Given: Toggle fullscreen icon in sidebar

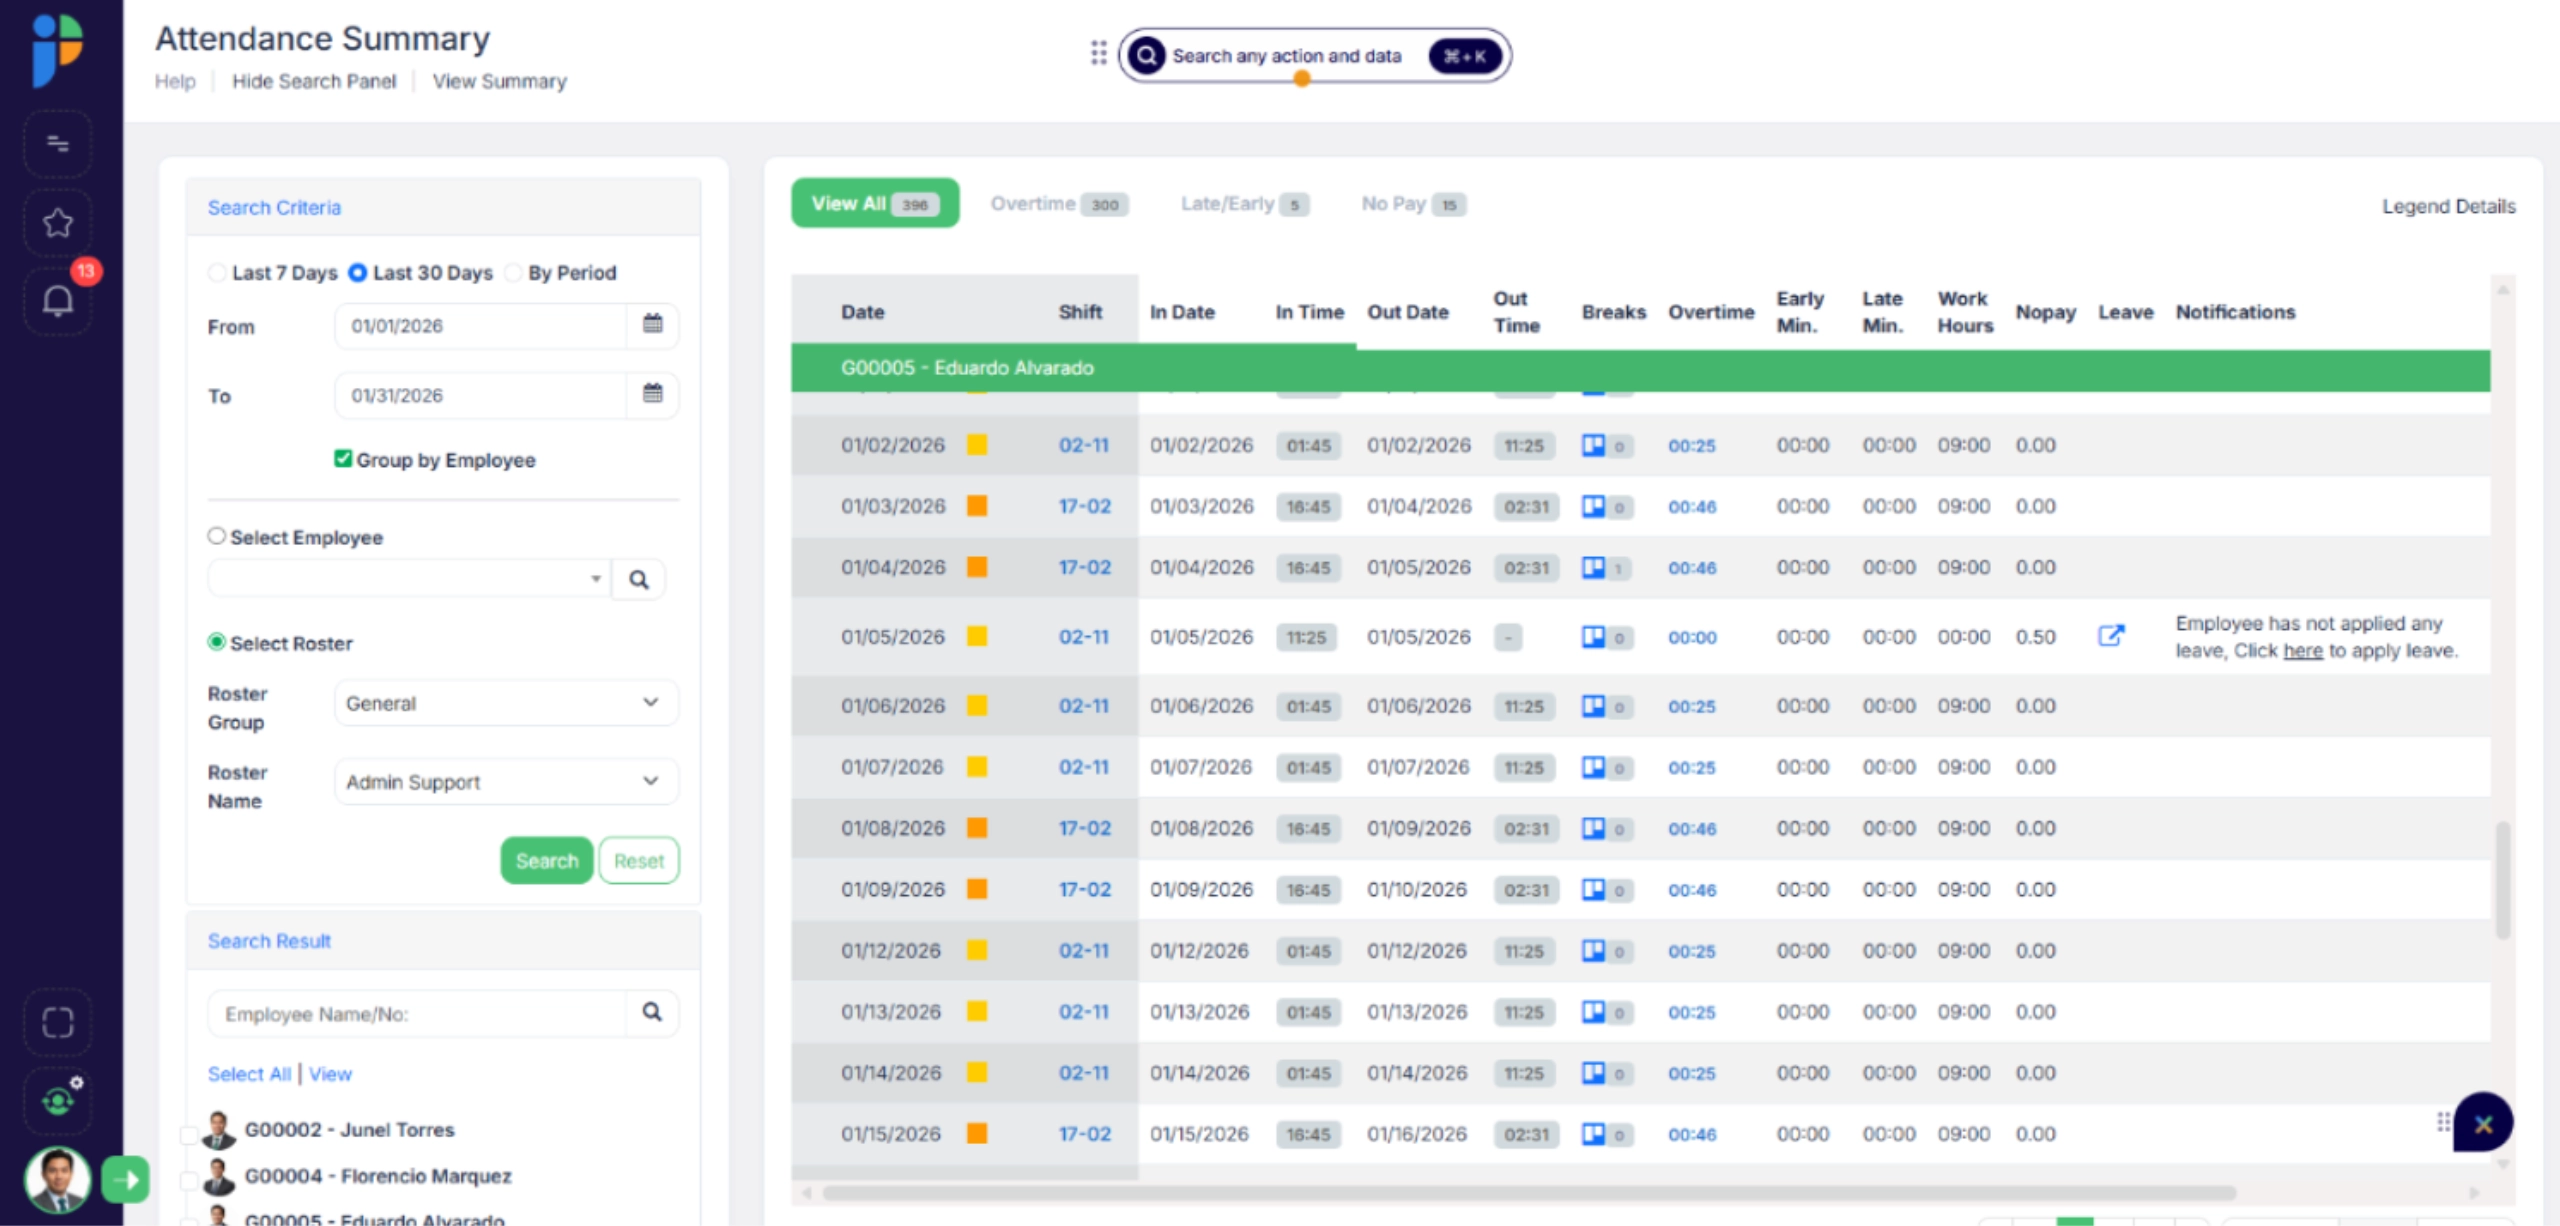Looking at the screenshot, I should click(x=58, y=1022).
